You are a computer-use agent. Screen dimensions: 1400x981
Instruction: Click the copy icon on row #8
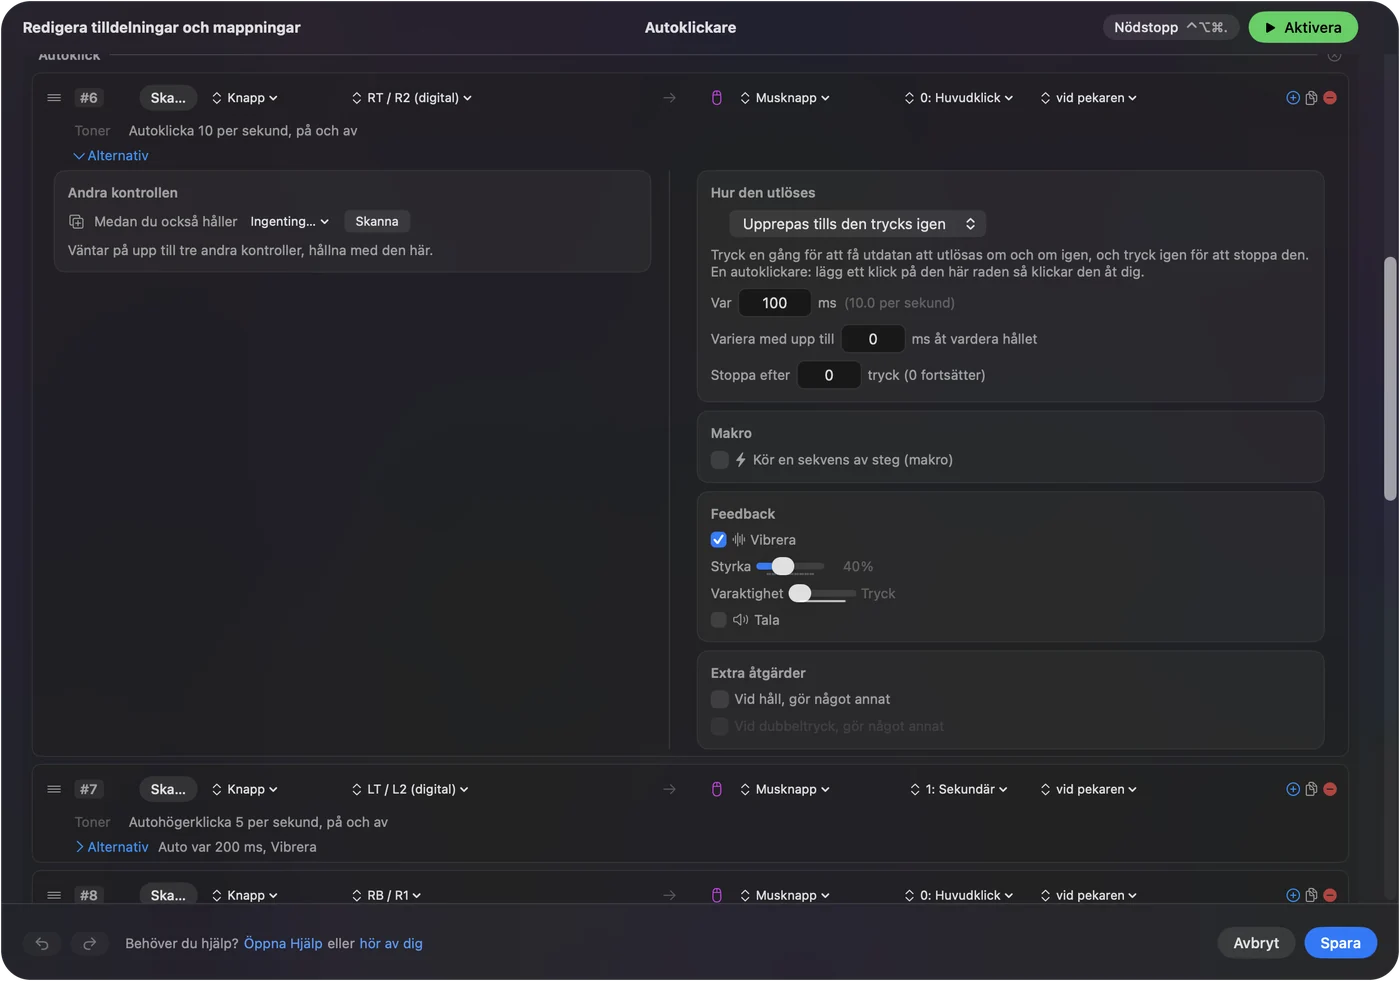1311,895
